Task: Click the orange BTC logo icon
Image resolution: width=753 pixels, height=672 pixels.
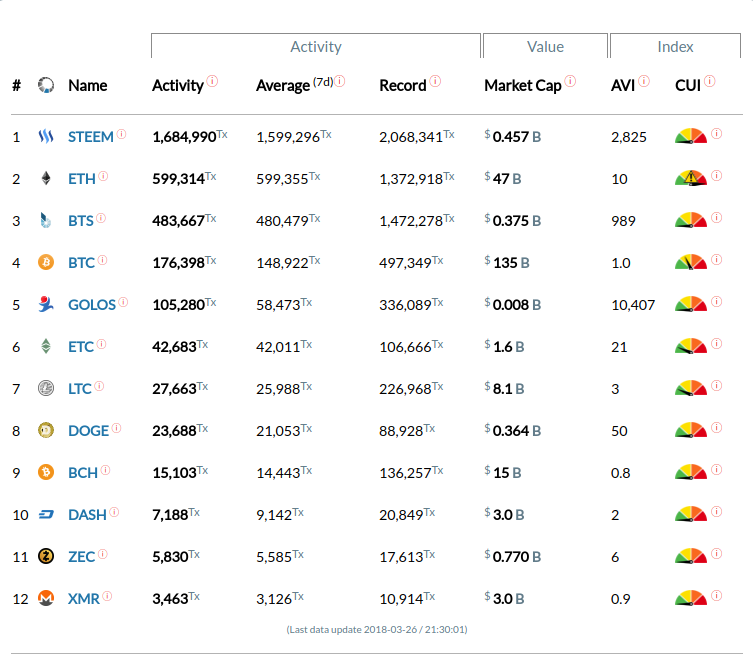Action: [46, 262]
